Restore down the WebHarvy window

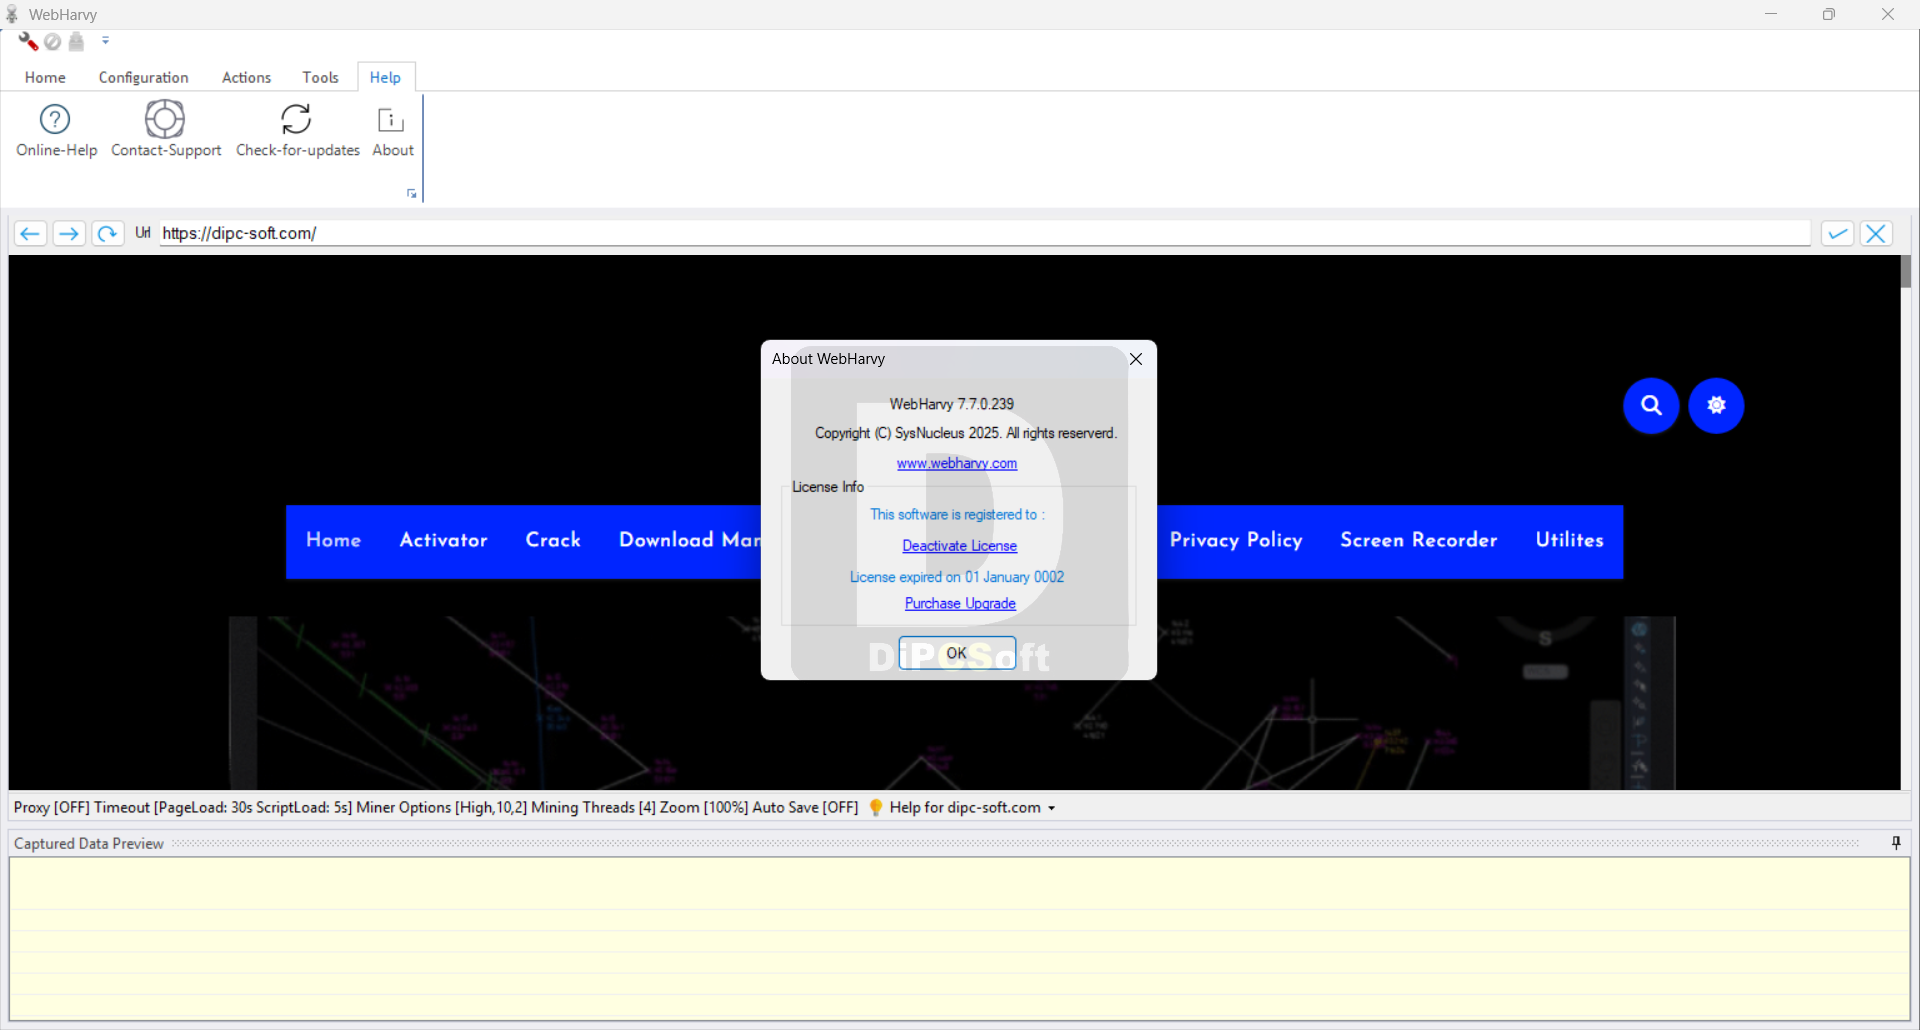(x=1829, y=14)
